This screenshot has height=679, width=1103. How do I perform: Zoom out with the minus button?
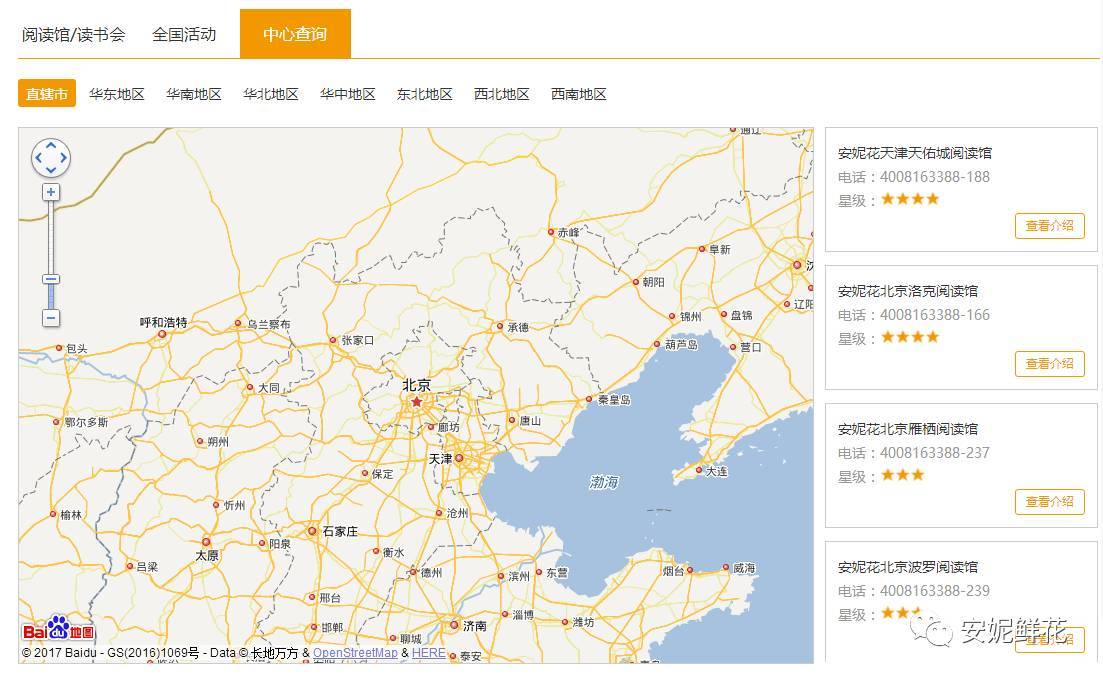coord(49,318)
